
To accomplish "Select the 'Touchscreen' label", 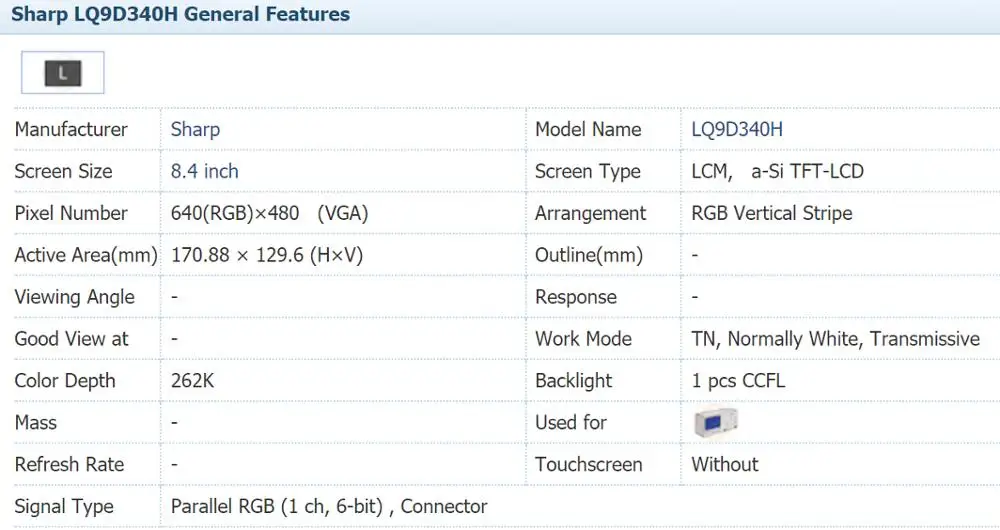I will [589, 464].
